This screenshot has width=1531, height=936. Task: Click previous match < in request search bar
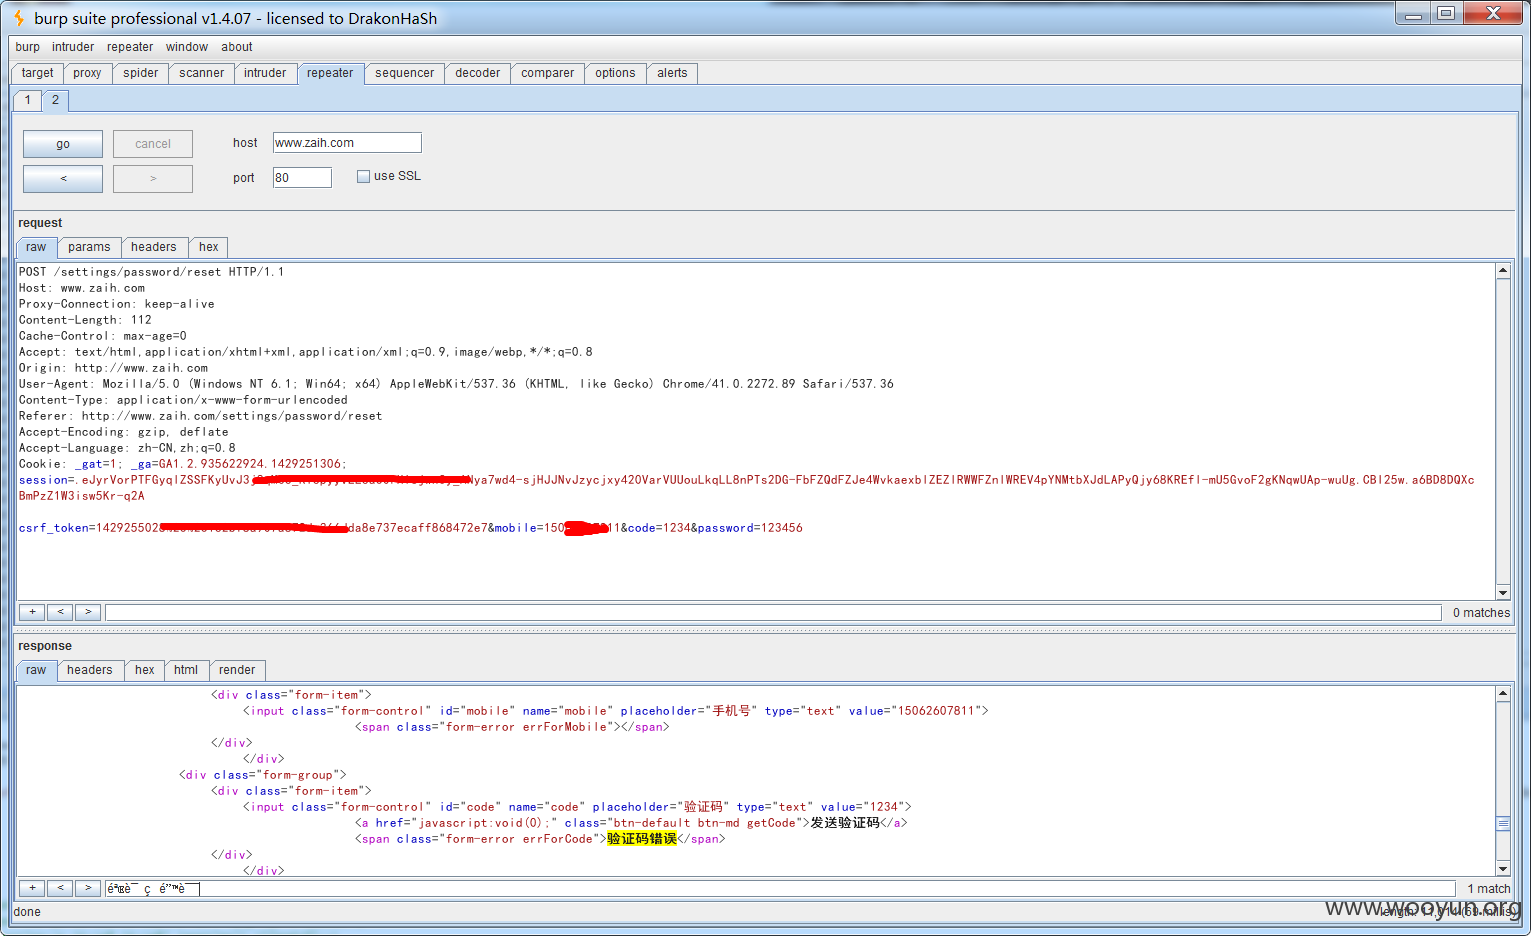click(60, 612)
